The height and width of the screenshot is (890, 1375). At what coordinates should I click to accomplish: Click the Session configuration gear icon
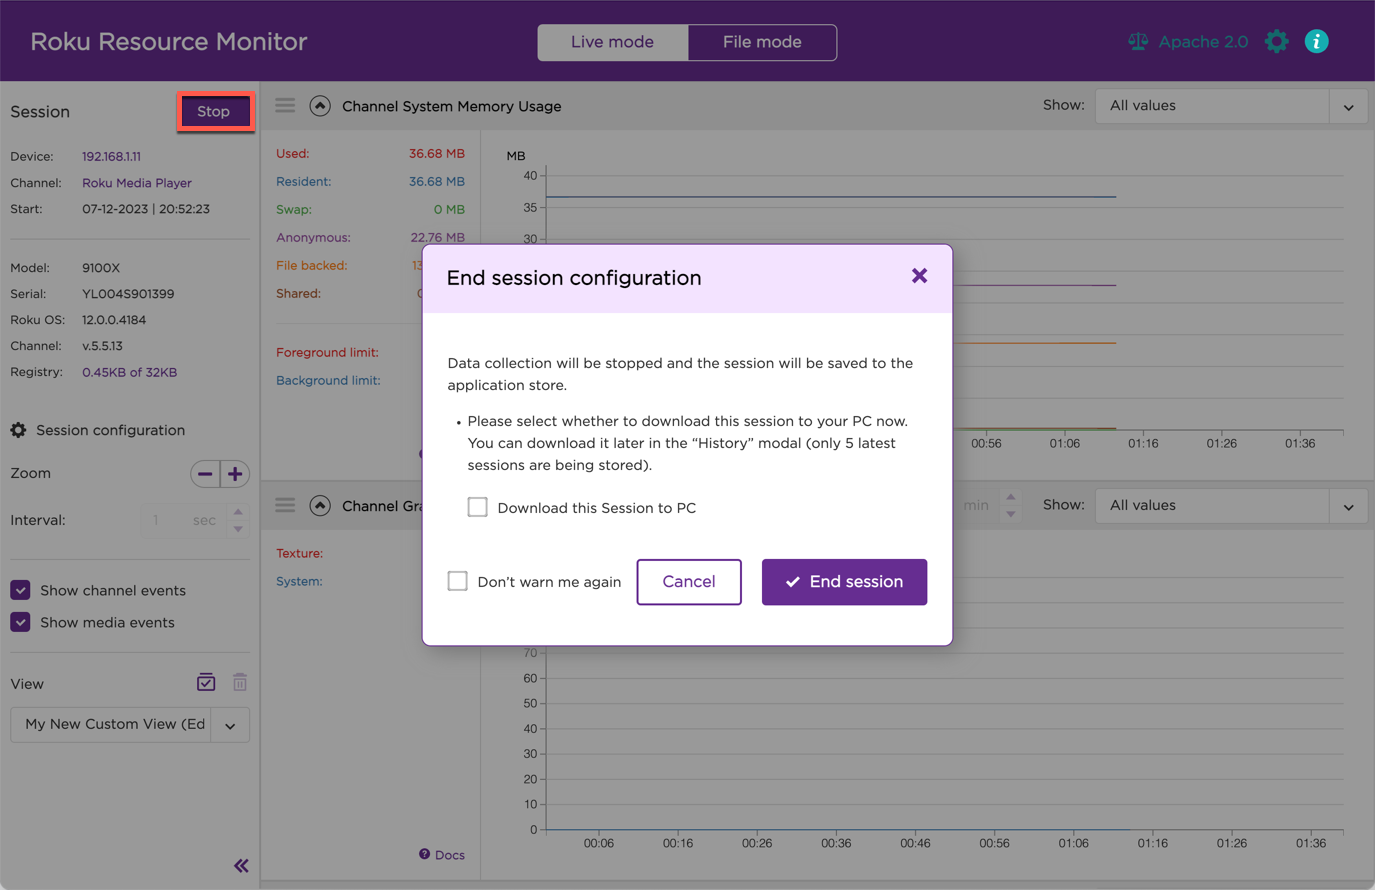18,429
